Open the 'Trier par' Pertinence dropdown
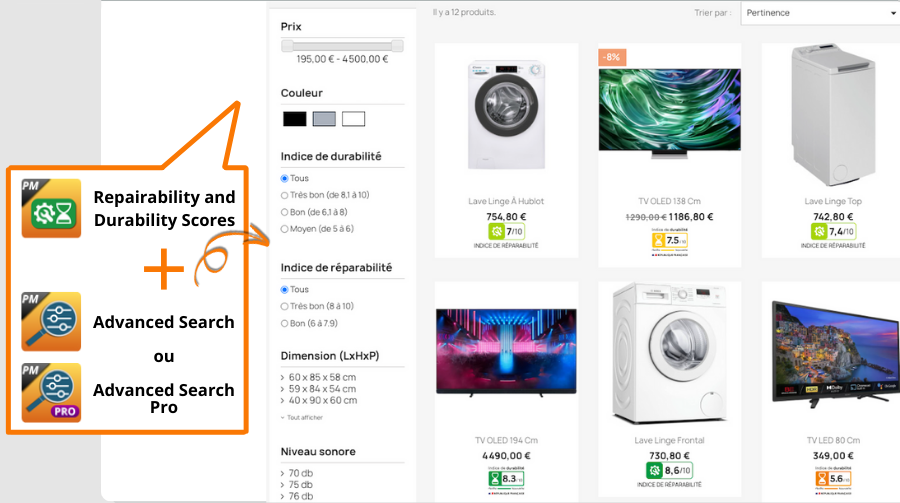This screenshot has width=900, height=503. pos(820,13)
